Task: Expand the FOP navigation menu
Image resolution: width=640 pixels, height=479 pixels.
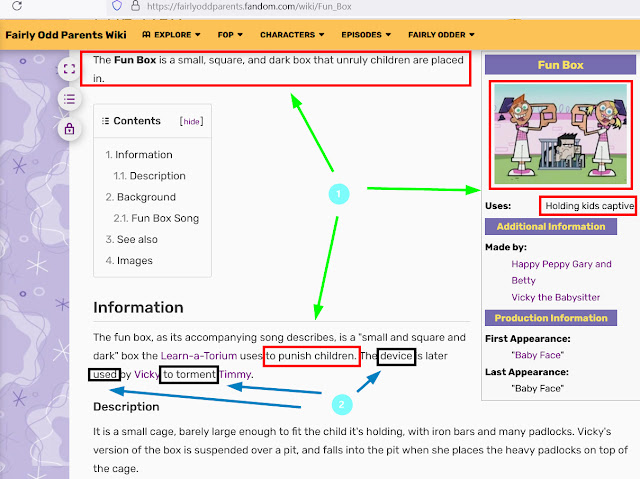Action: [x=230, y=35]
